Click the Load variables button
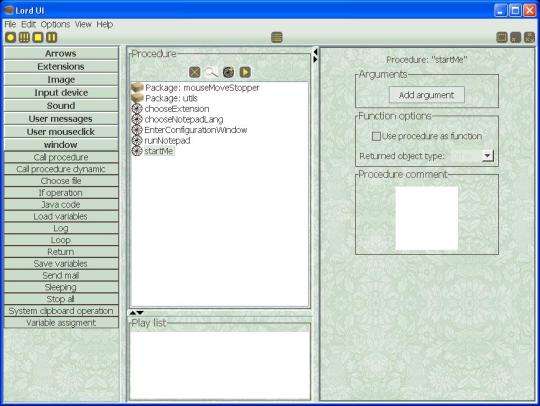Screen dimensions: 540x406 pyautogui.click(x=61, y=216)
